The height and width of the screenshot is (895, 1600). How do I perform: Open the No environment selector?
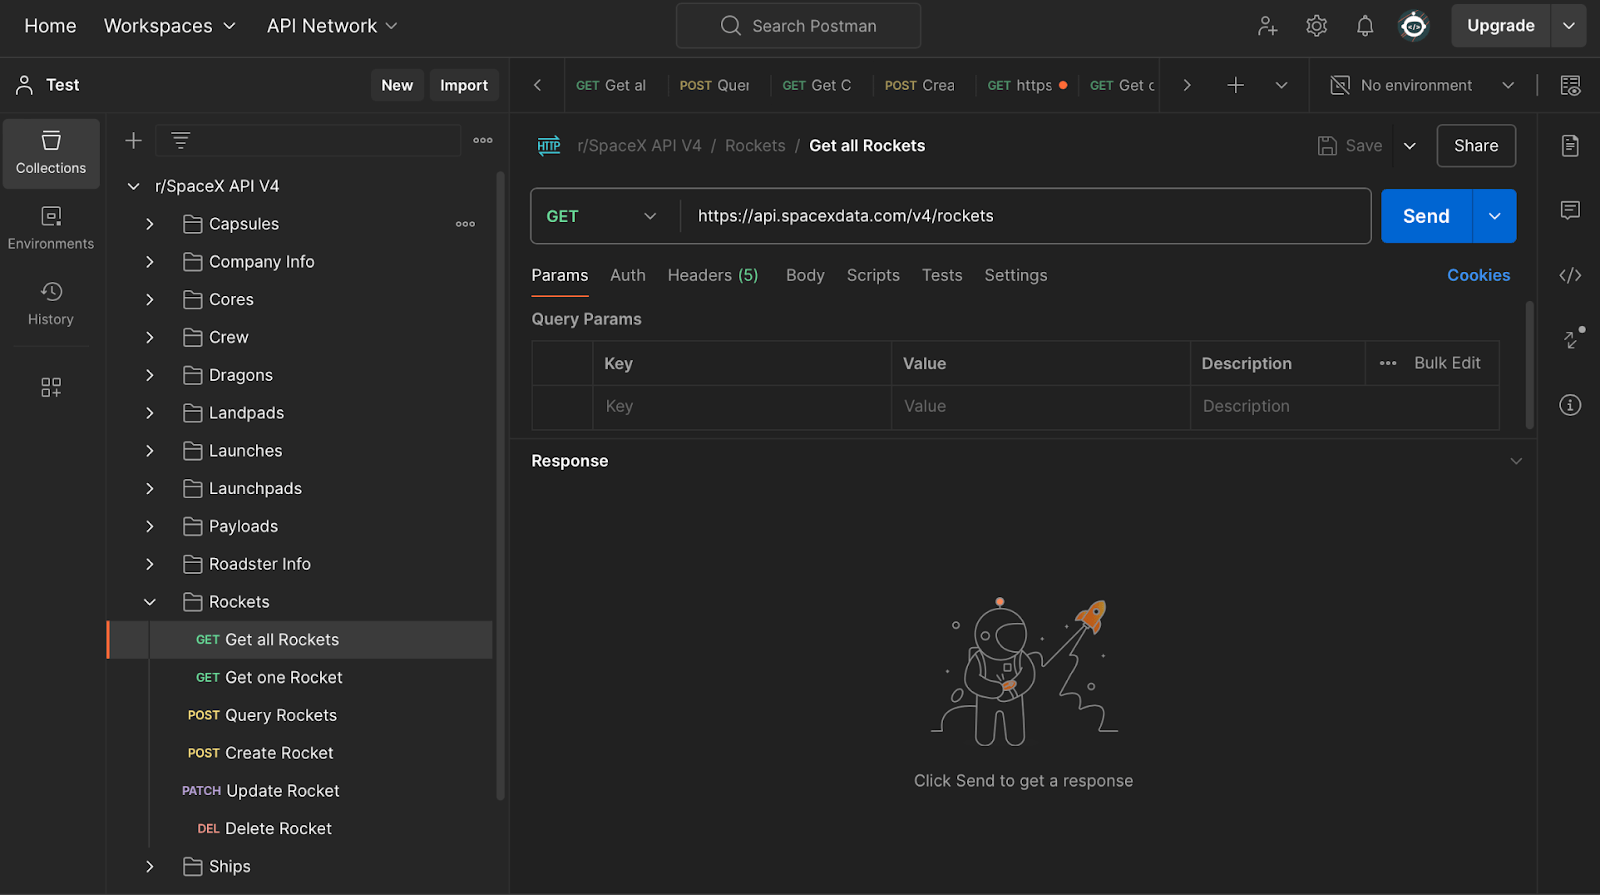[1422, 85]
